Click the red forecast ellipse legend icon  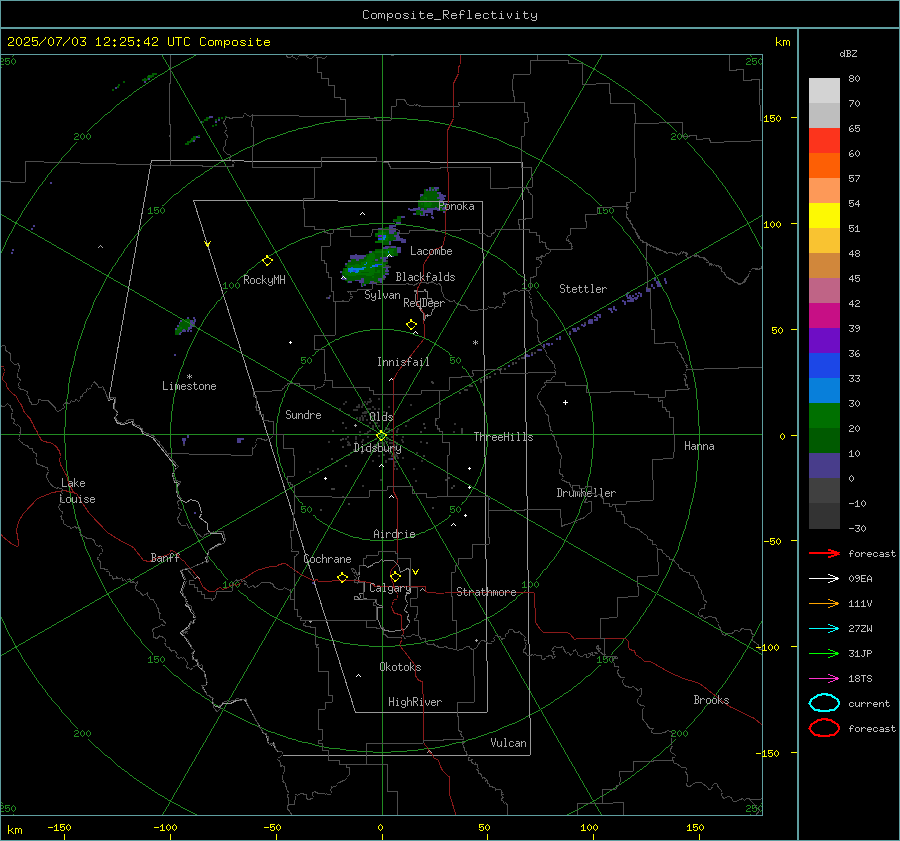tap(824, 728)
